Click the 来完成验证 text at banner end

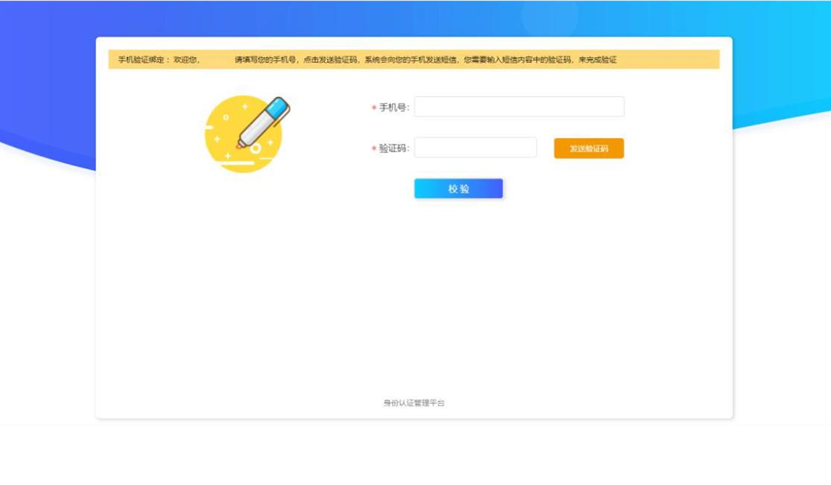(x=597, y=60)
